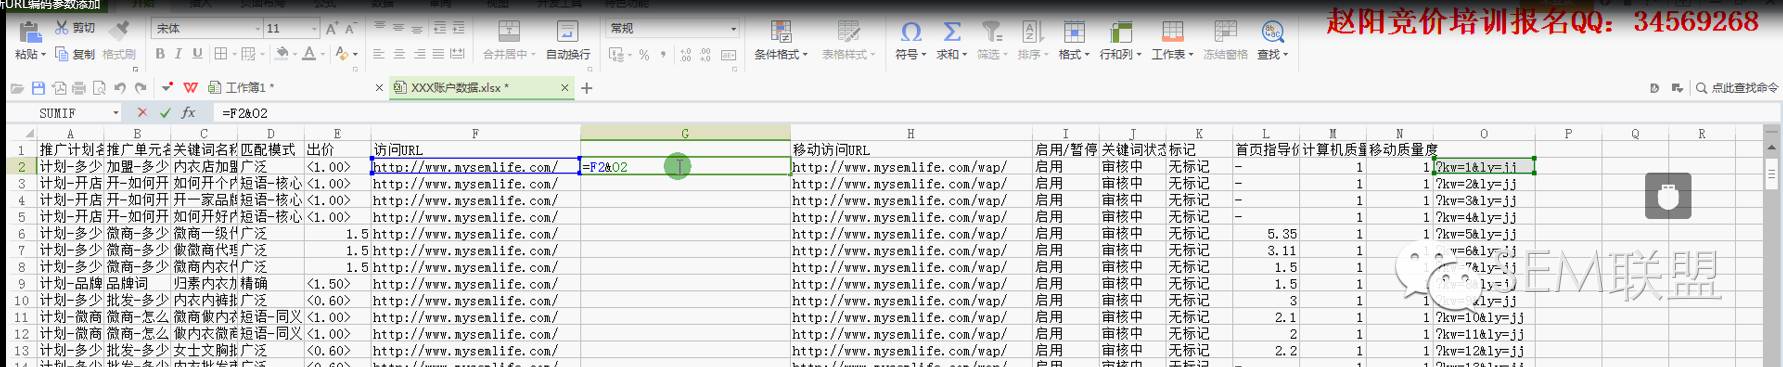Click the font color A swatch
Screen dimensions: 1783x367
[x=310, y=53]
